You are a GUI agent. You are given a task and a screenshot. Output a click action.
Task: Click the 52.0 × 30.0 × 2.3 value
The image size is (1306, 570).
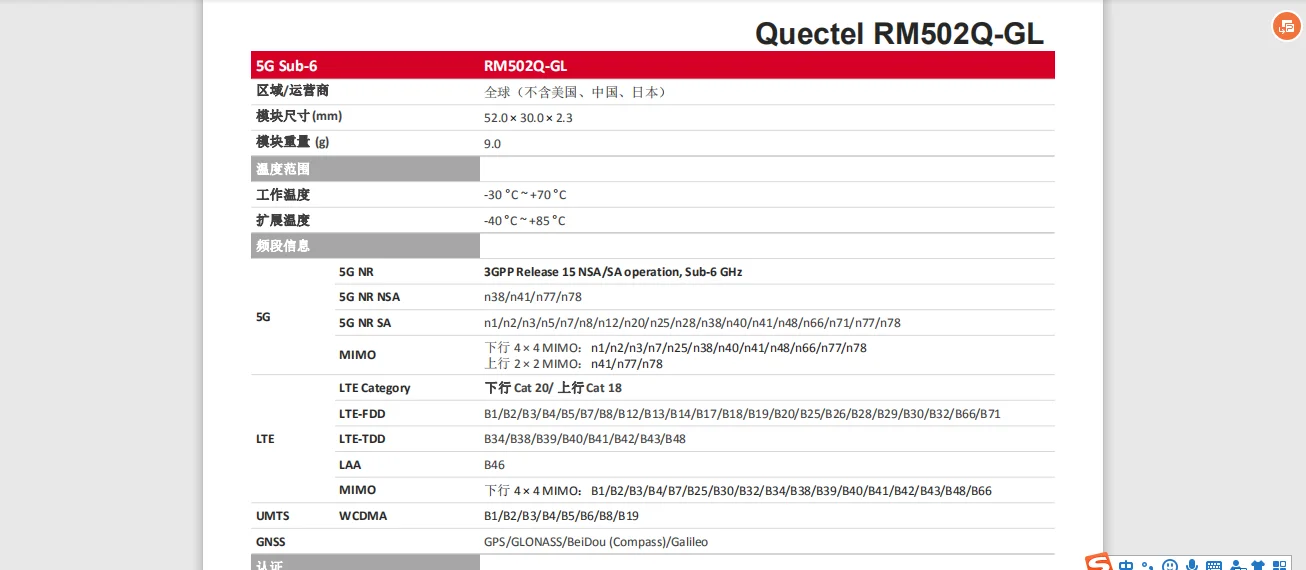point(528,118)
